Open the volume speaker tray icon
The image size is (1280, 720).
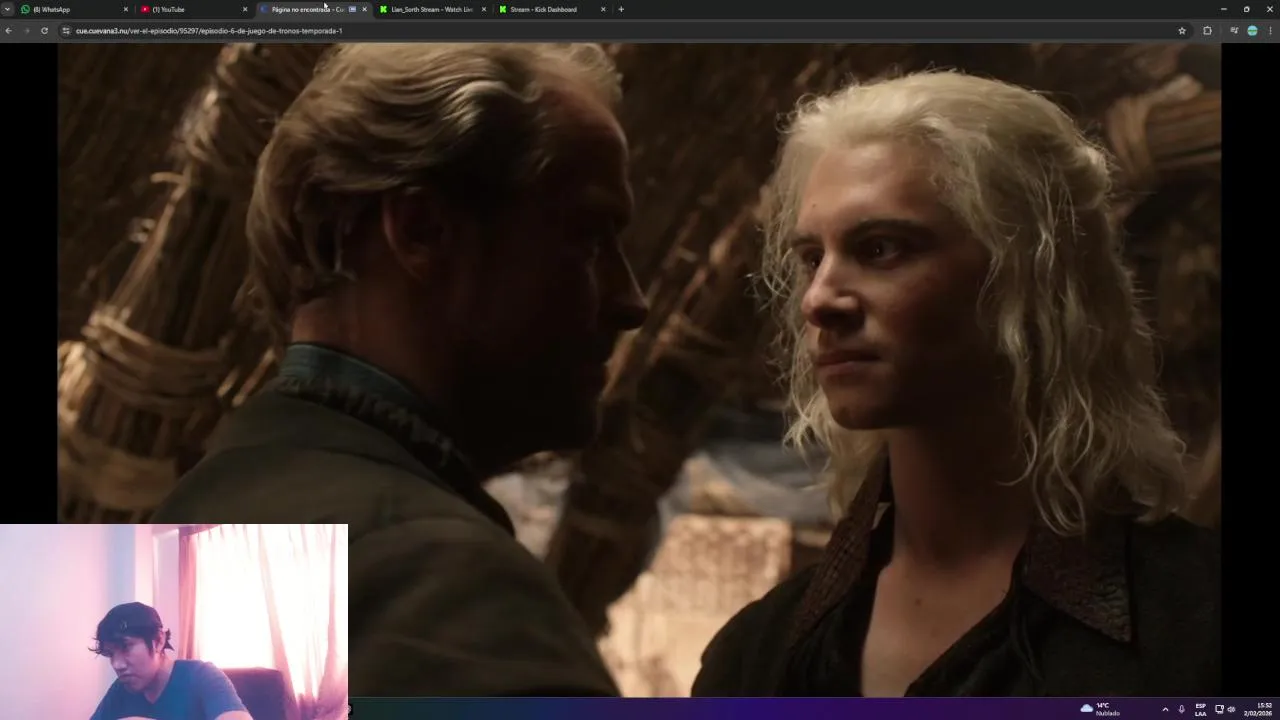[x=1231, y=709]
